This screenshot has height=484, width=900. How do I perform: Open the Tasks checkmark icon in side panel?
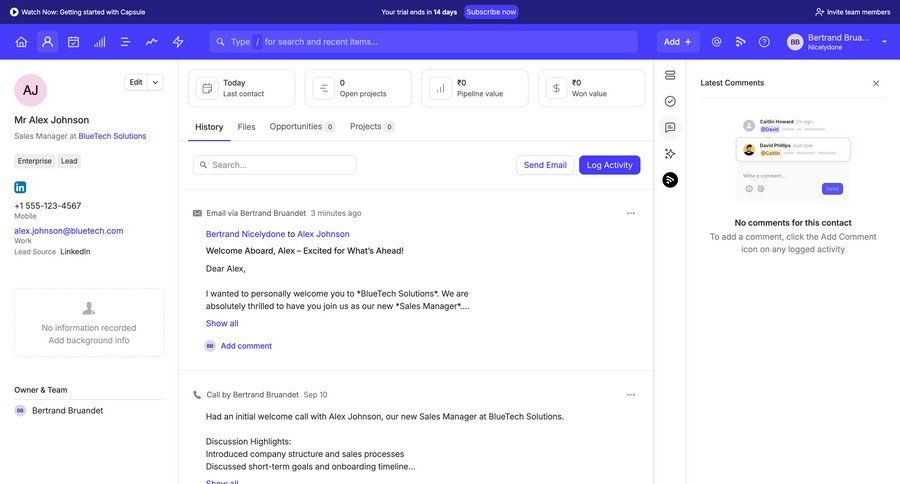tap(670, 101)
